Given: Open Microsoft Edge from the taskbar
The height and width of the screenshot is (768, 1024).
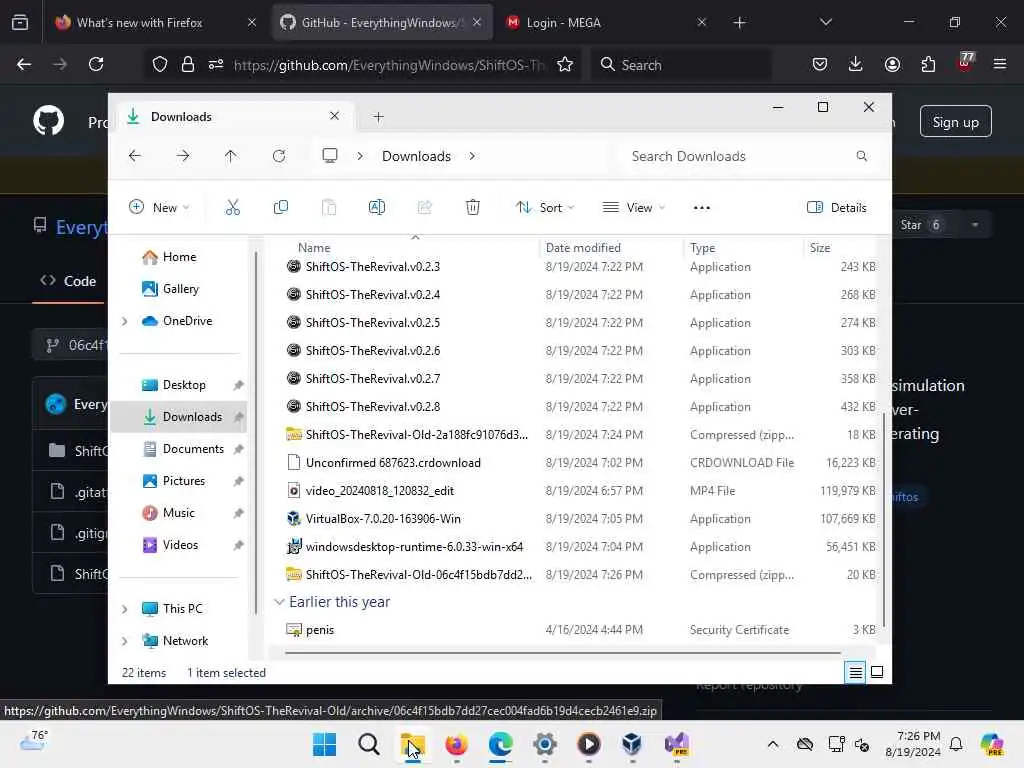Looking at the screenshot, I should tap(501, 744).
